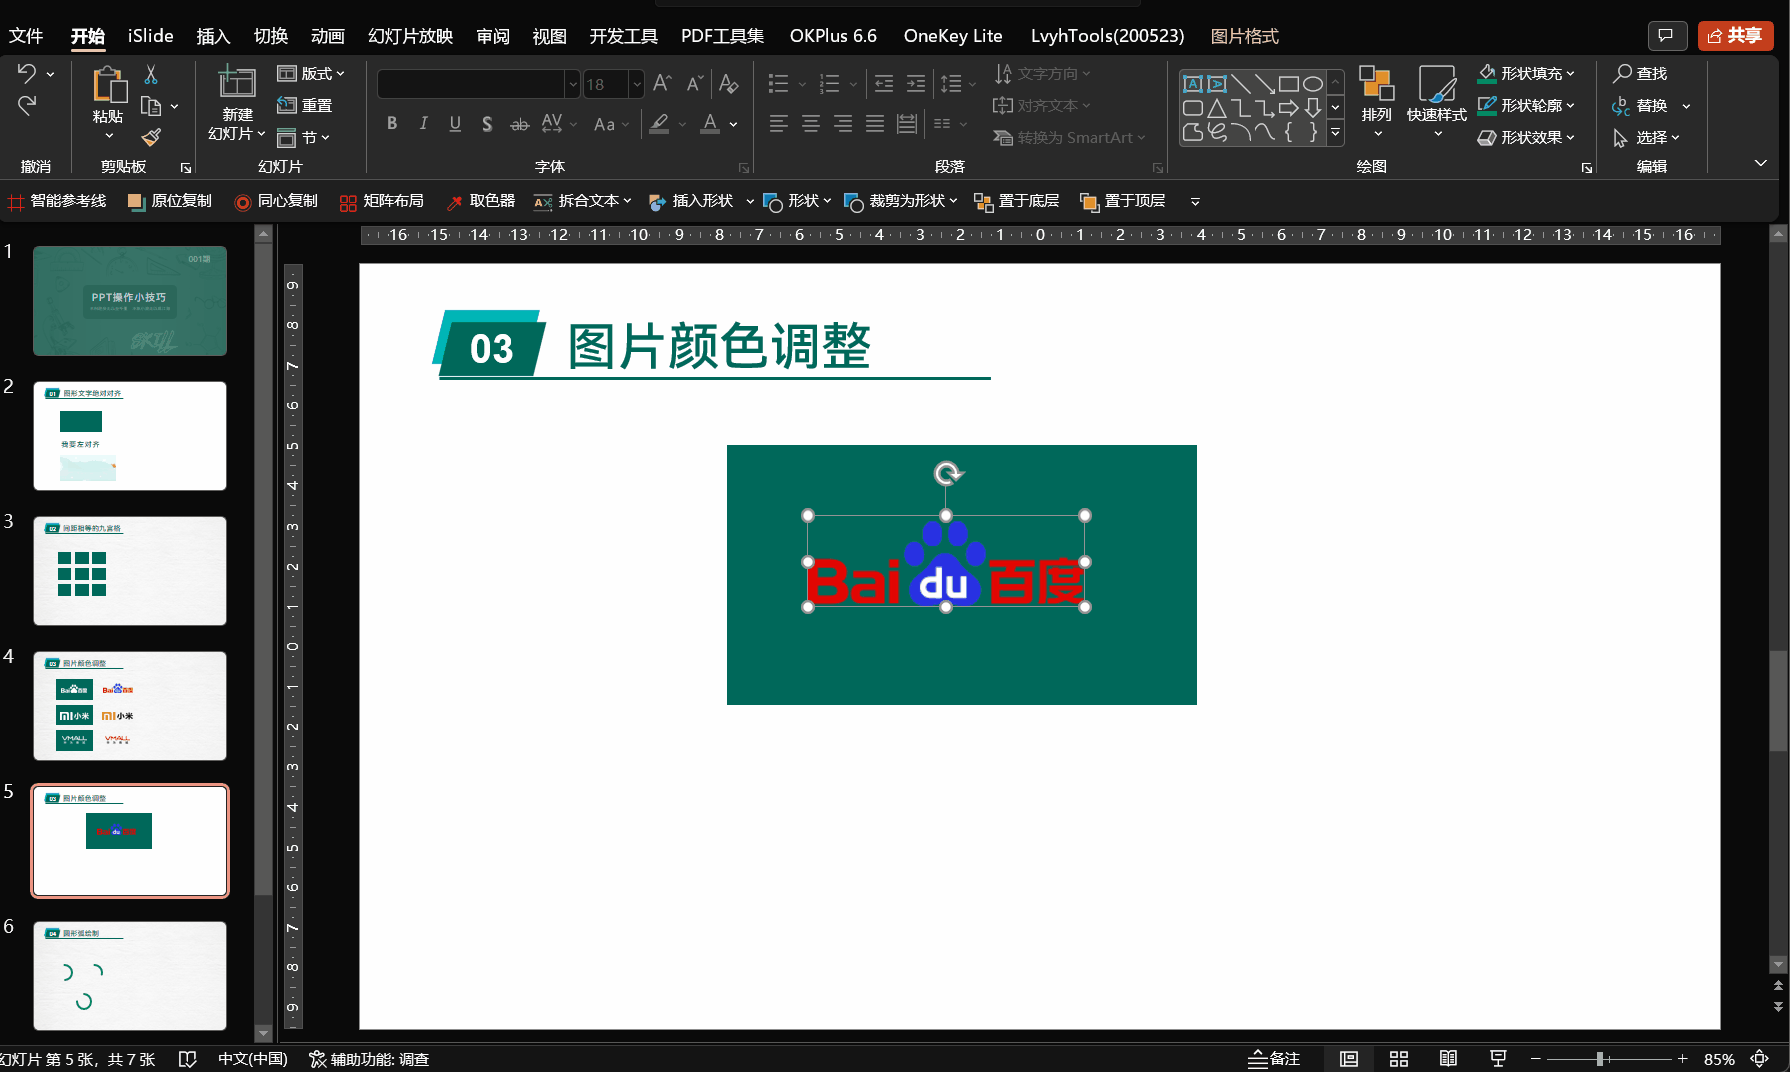Open the font color A swatch

[x=710, y=124]
